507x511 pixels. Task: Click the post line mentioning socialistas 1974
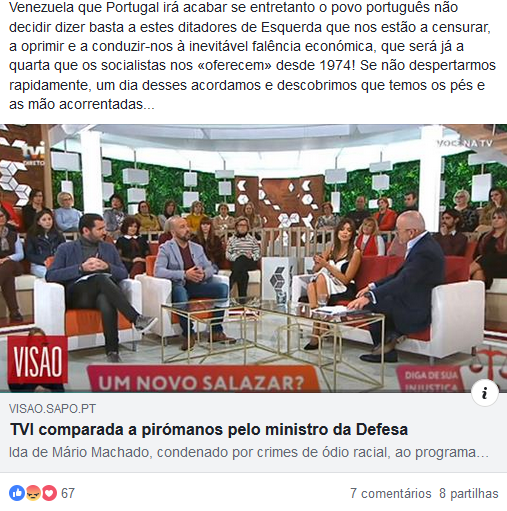pyautogui.click(x=252, y=65)
